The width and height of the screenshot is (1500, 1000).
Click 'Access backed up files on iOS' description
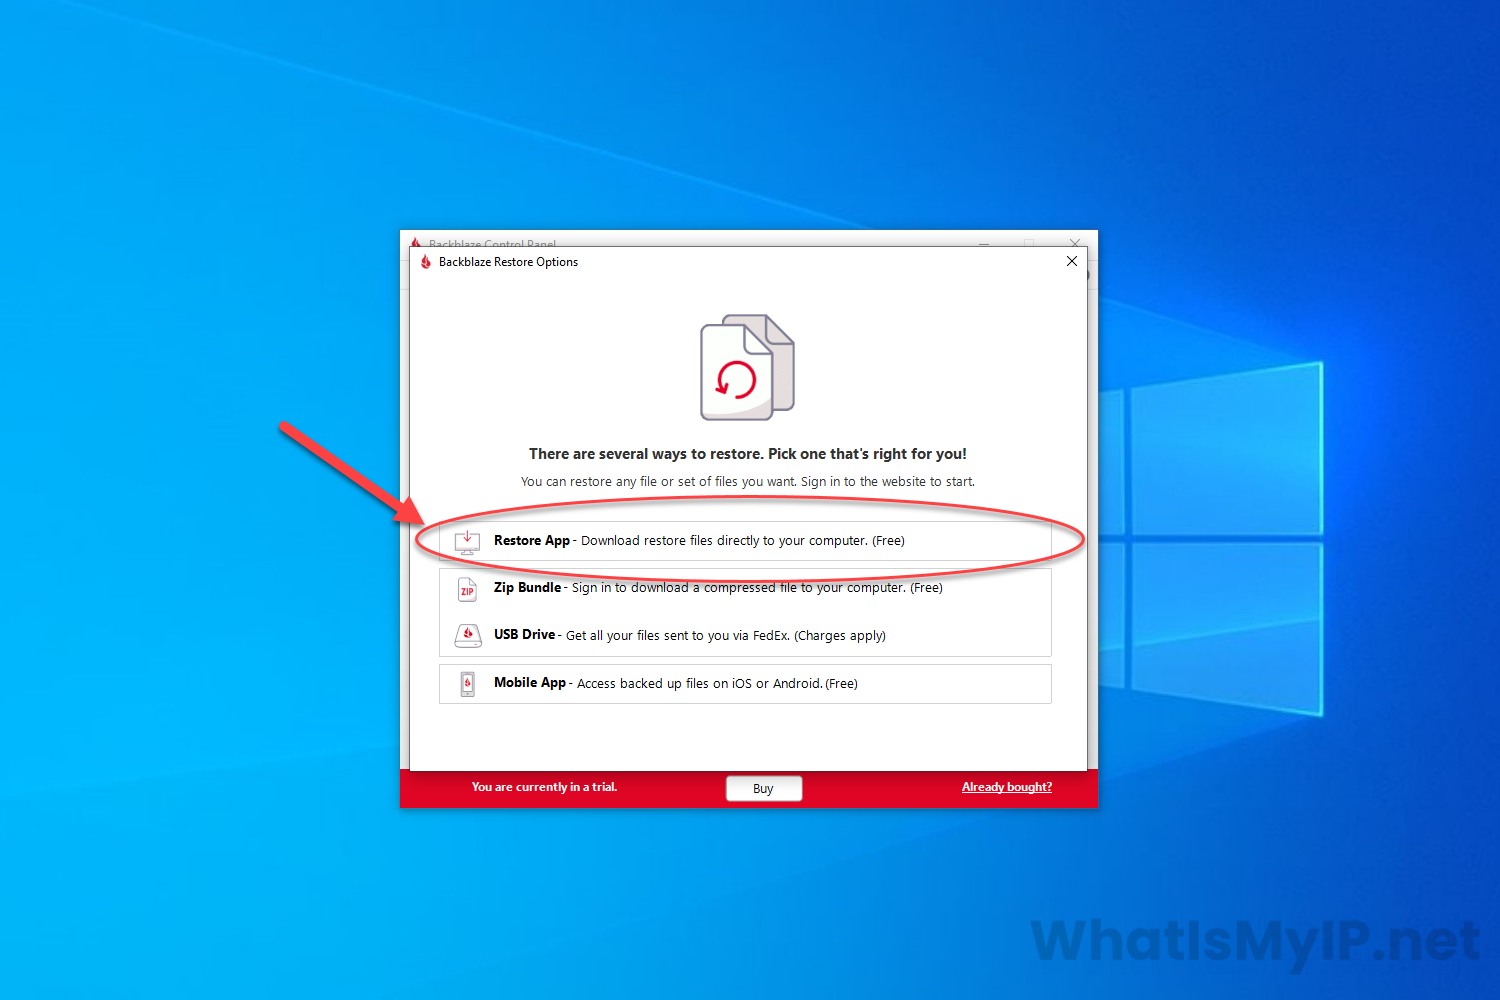coord(717,684)
